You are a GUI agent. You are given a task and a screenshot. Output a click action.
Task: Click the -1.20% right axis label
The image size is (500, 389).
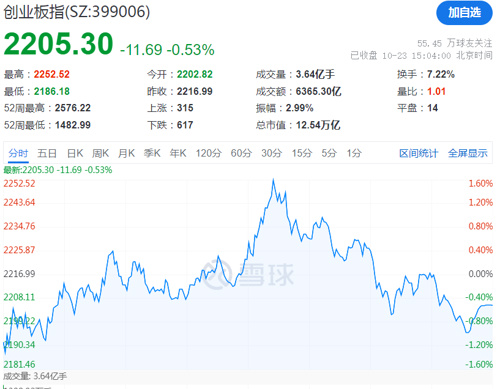tap(479, 345)
